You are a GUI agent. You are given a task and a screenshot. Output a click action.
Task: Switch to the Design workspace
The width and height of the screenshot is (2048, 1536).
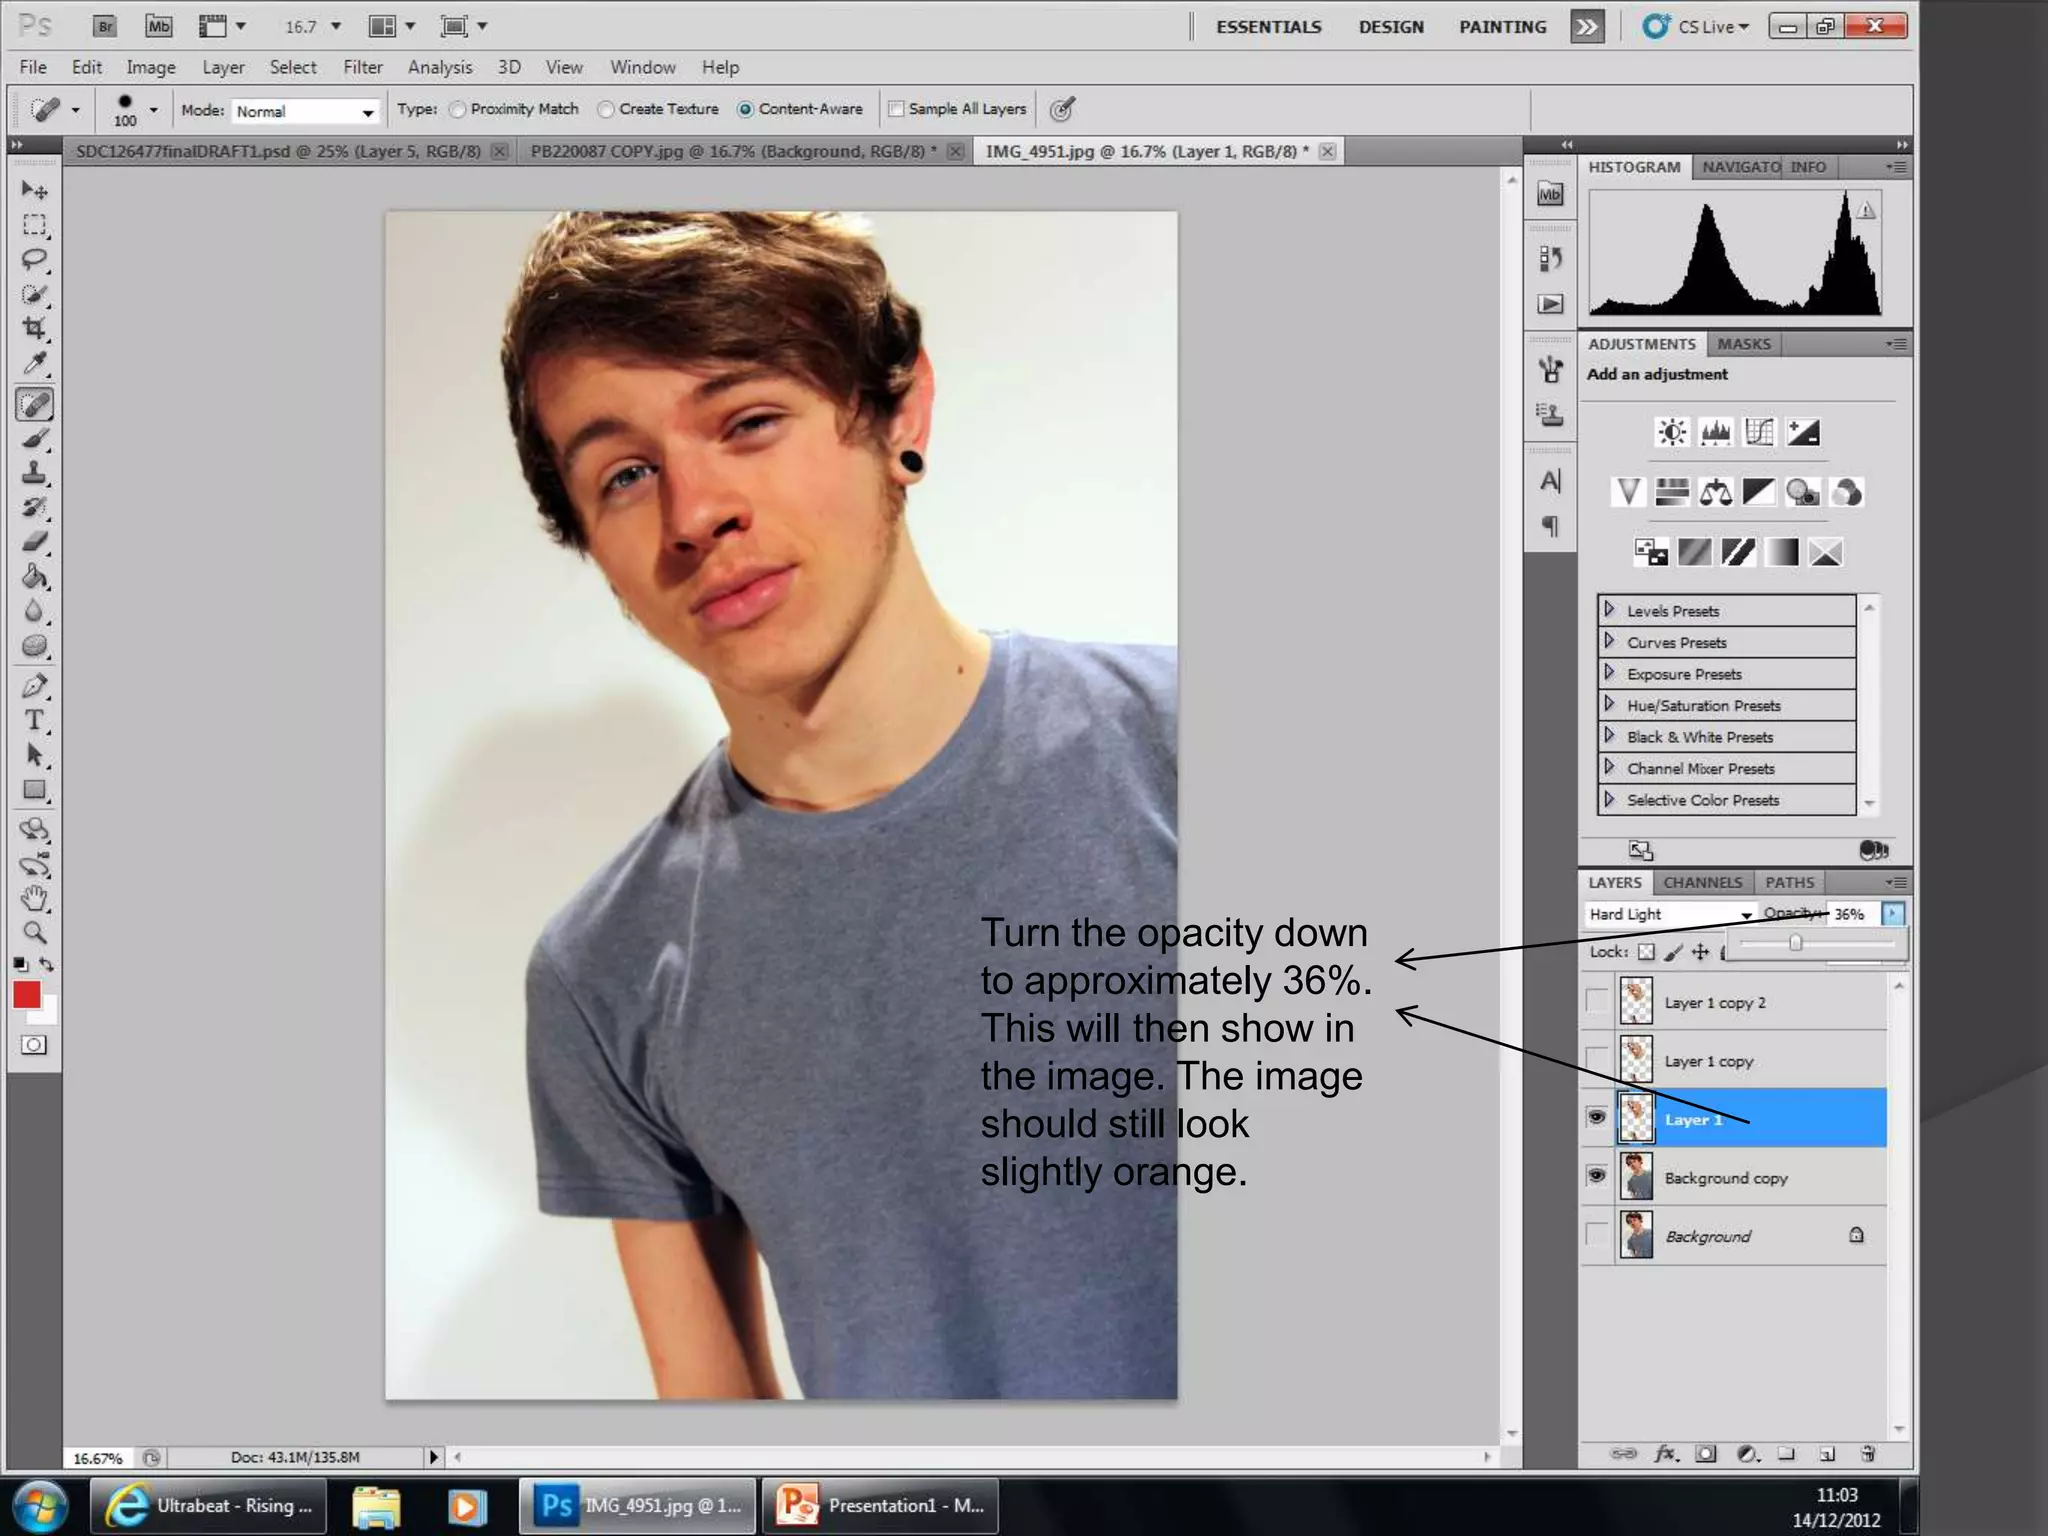click(1390, 27)
